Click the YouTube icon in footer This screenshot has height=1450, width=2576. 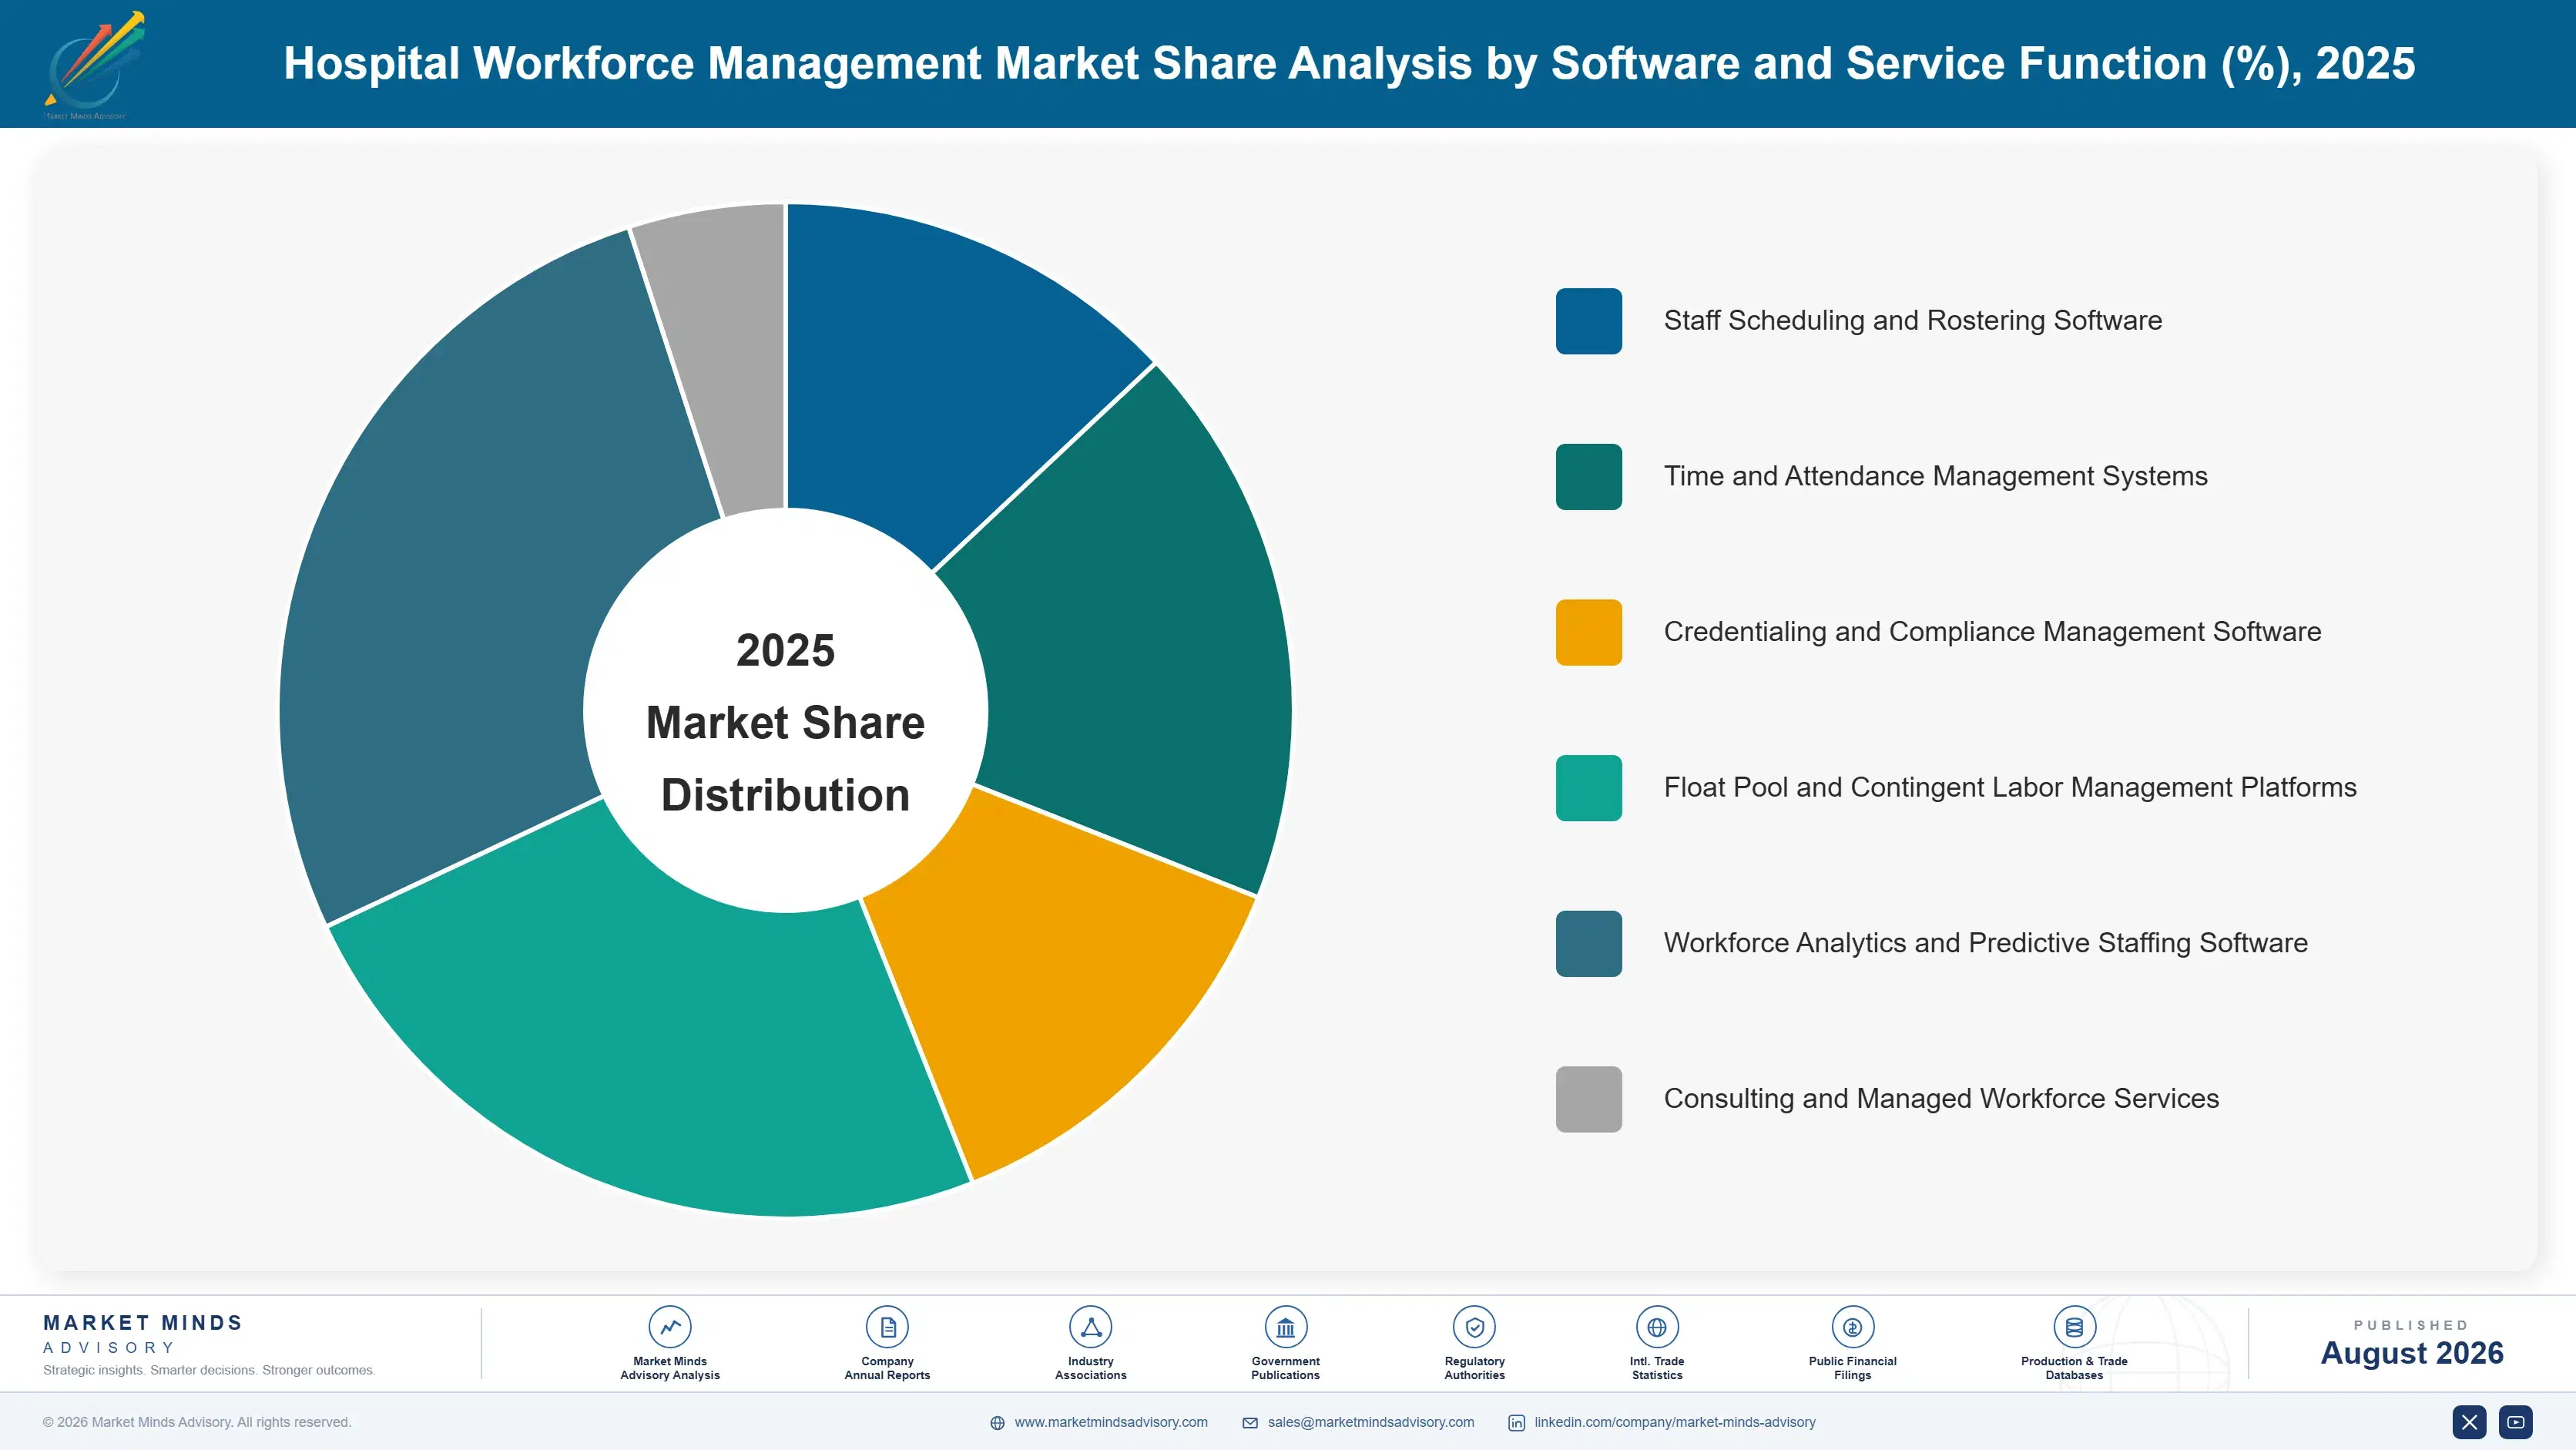click(x=2516, y=1422)
